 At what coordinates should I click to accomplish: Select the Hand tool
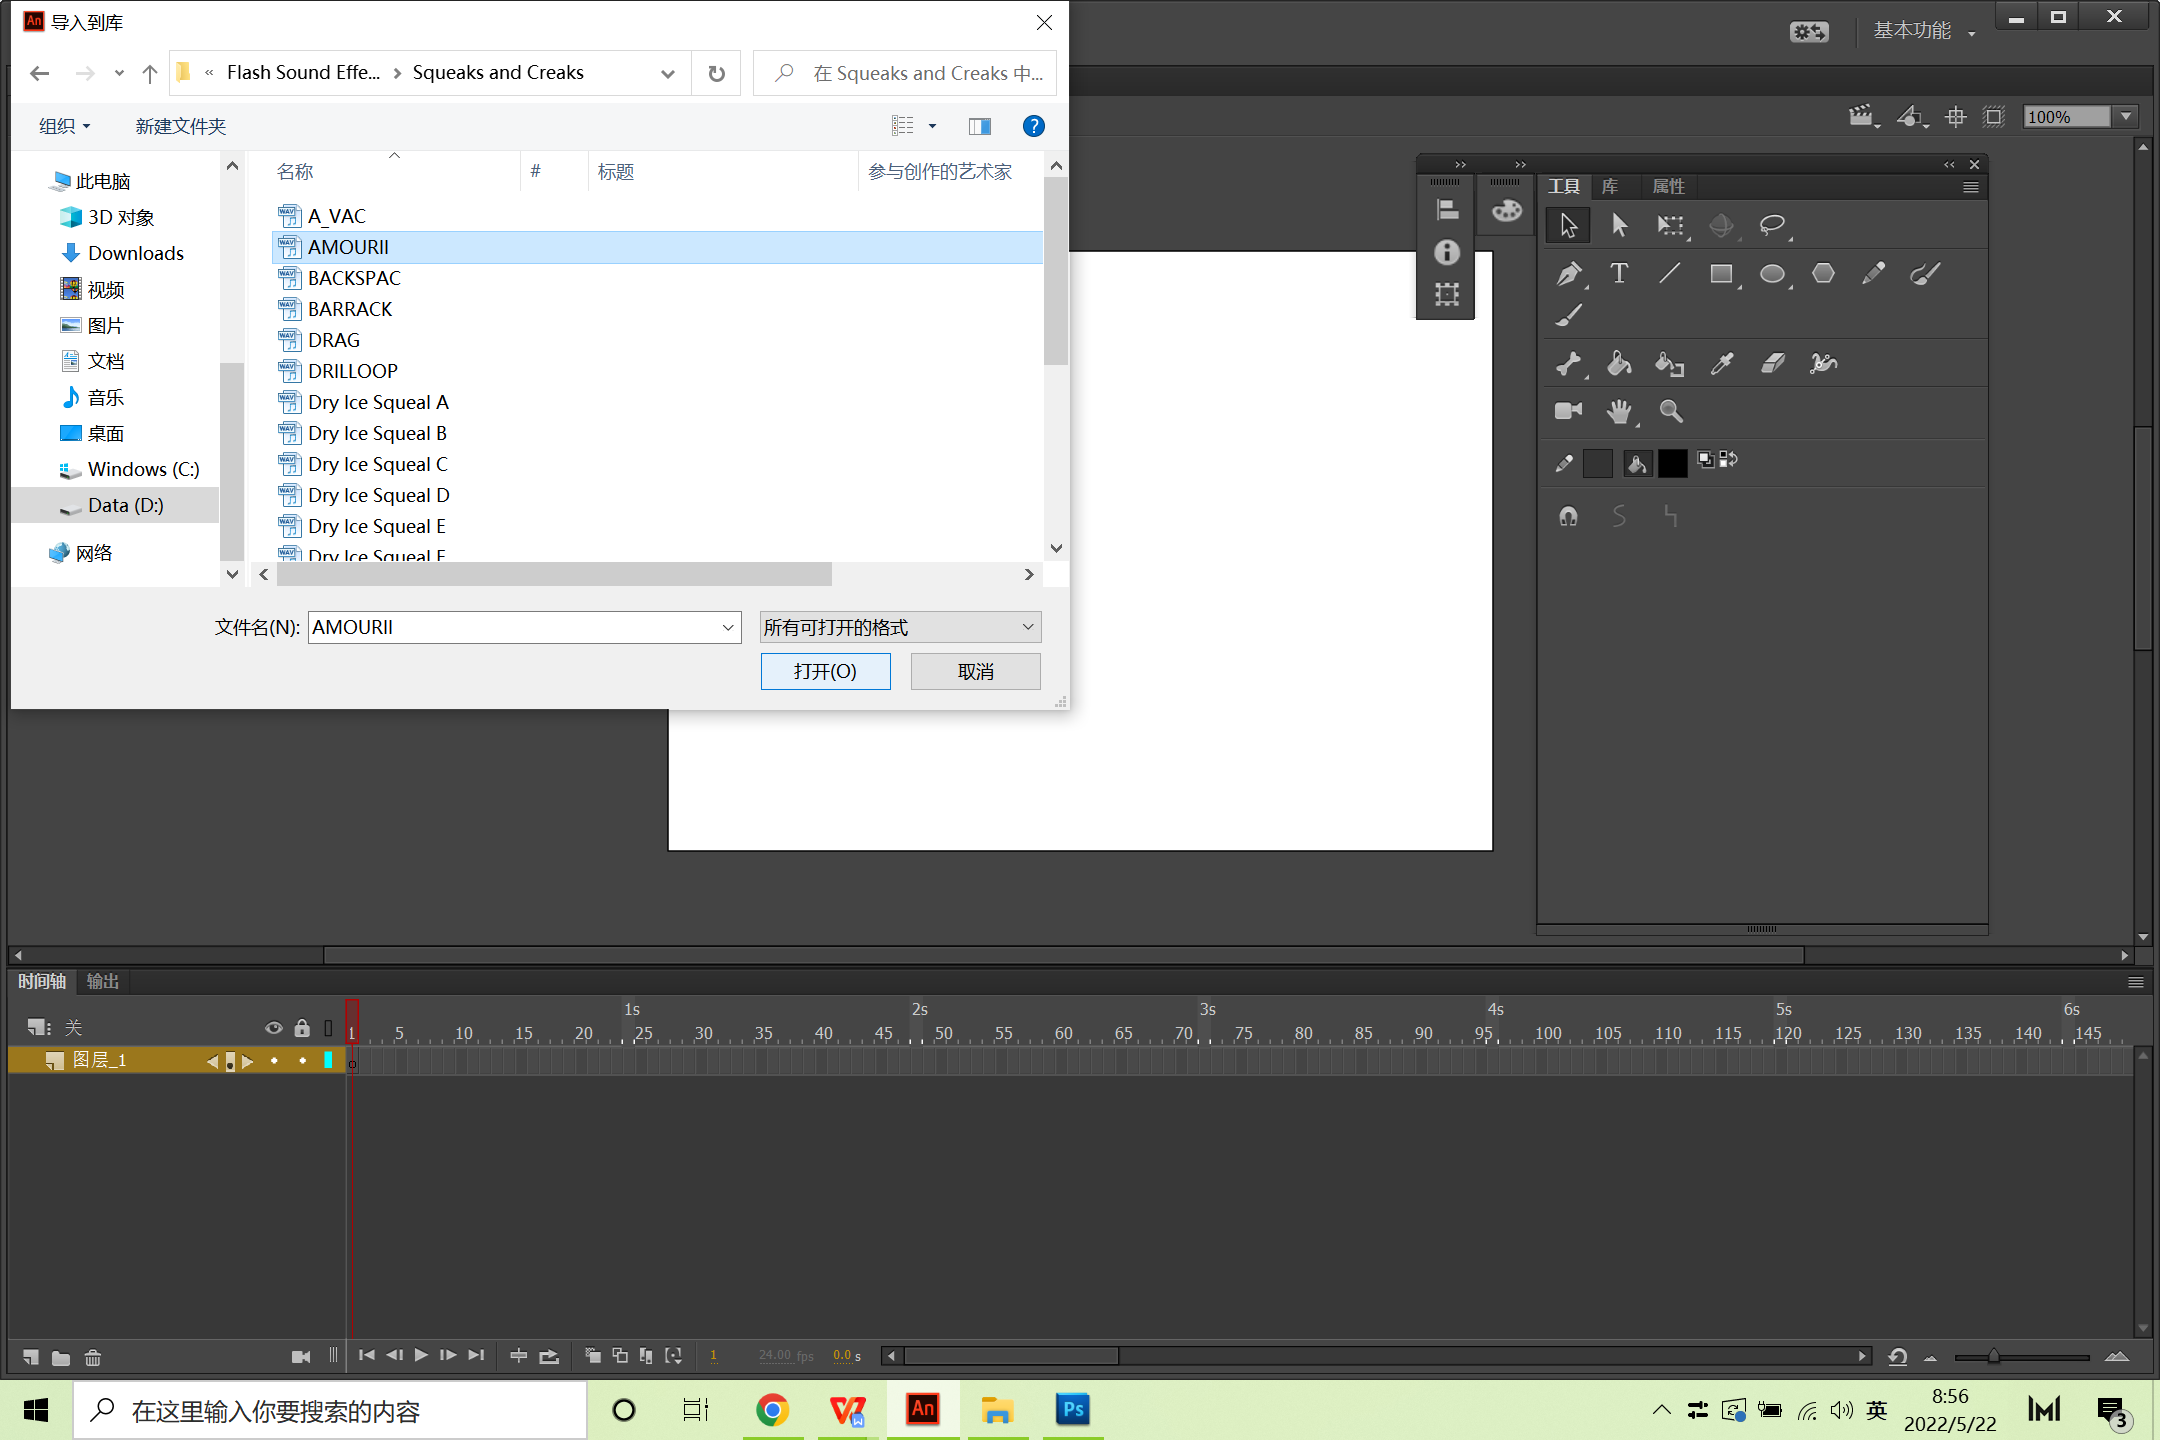point(1619,411)
